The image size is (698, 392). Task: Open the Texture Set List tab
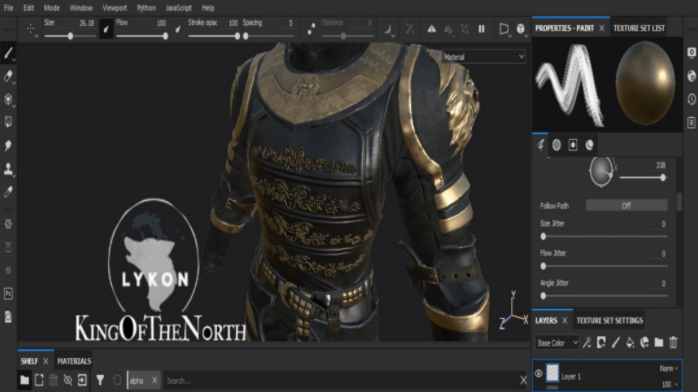click(639, 28)
